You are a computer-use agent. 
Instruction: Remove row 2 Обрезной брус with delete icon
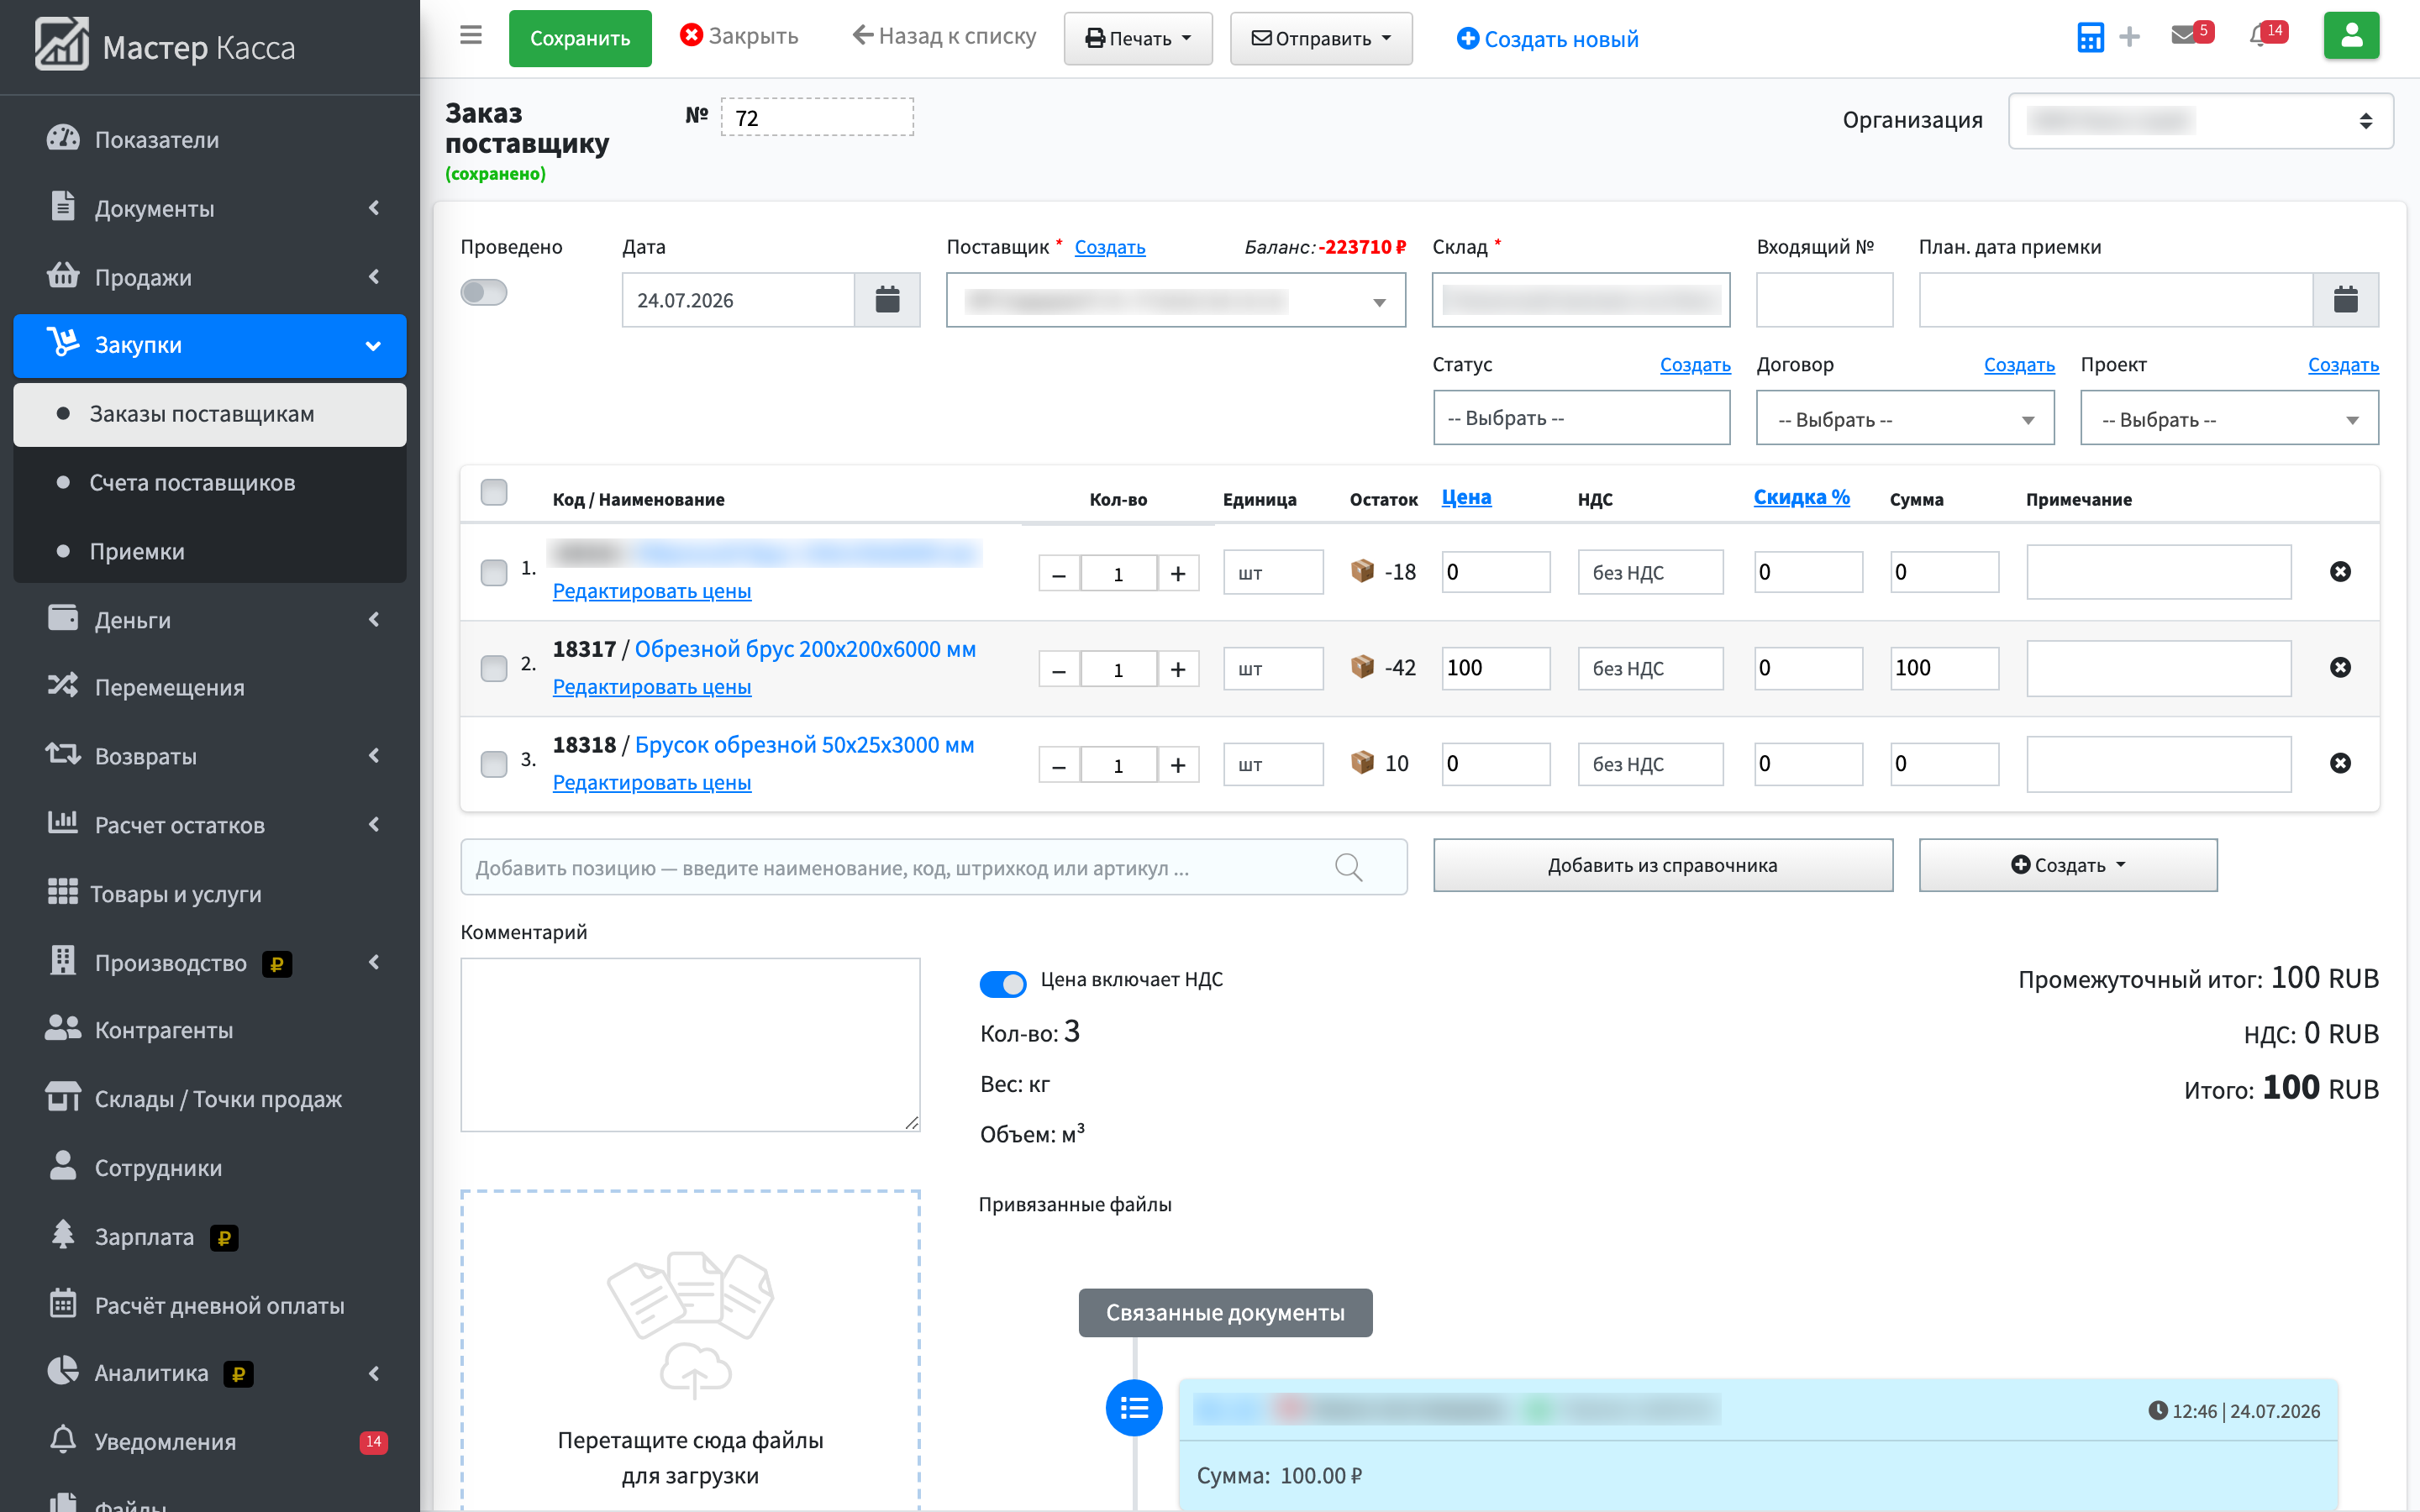[2340, 667]
